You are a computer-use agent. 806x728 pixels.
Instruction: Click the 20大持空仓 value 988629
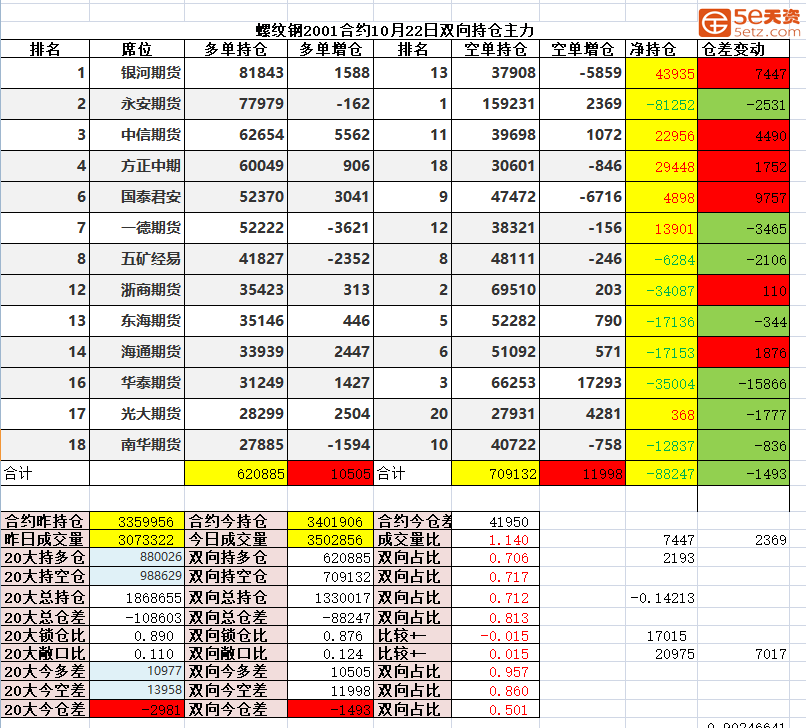pos(137,576)
